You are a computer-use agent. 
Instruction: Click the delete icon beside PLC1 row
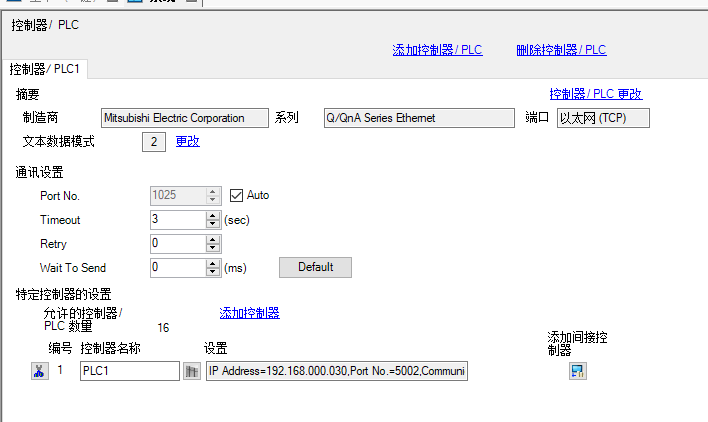point(39,371)
